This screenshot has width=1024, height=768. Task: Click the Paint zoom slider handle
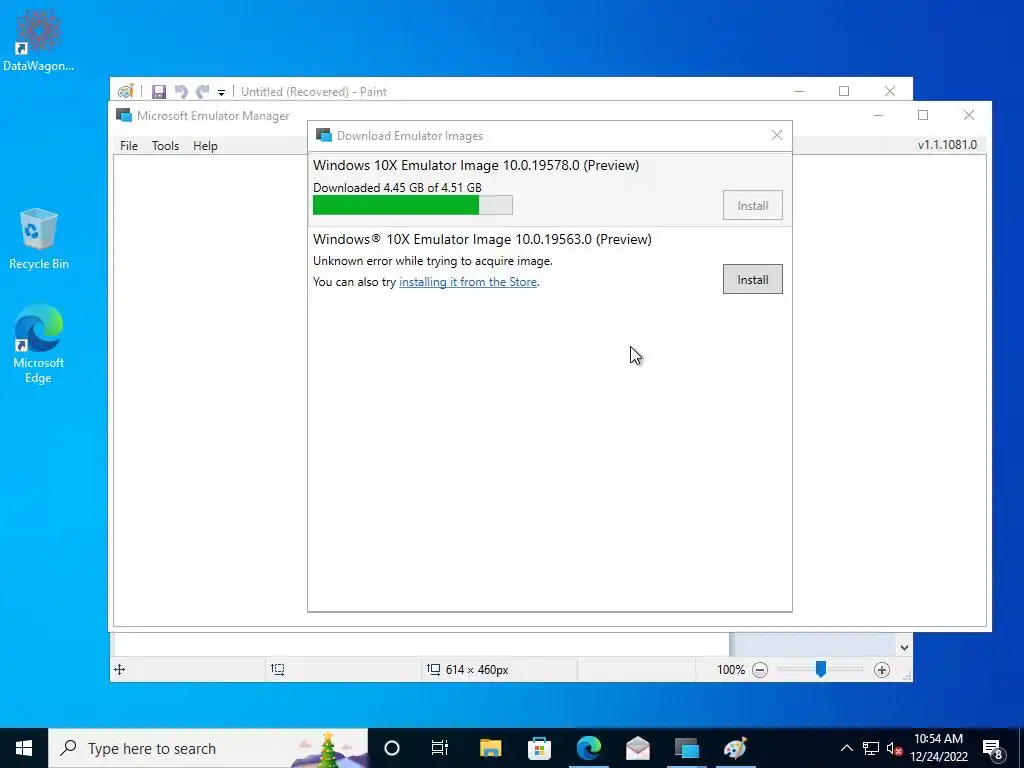point(821,669)
